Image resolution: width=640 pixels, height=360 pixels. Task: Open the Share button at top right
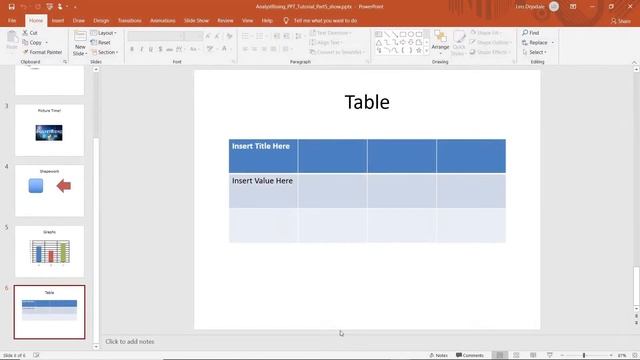tap(620, 21)
